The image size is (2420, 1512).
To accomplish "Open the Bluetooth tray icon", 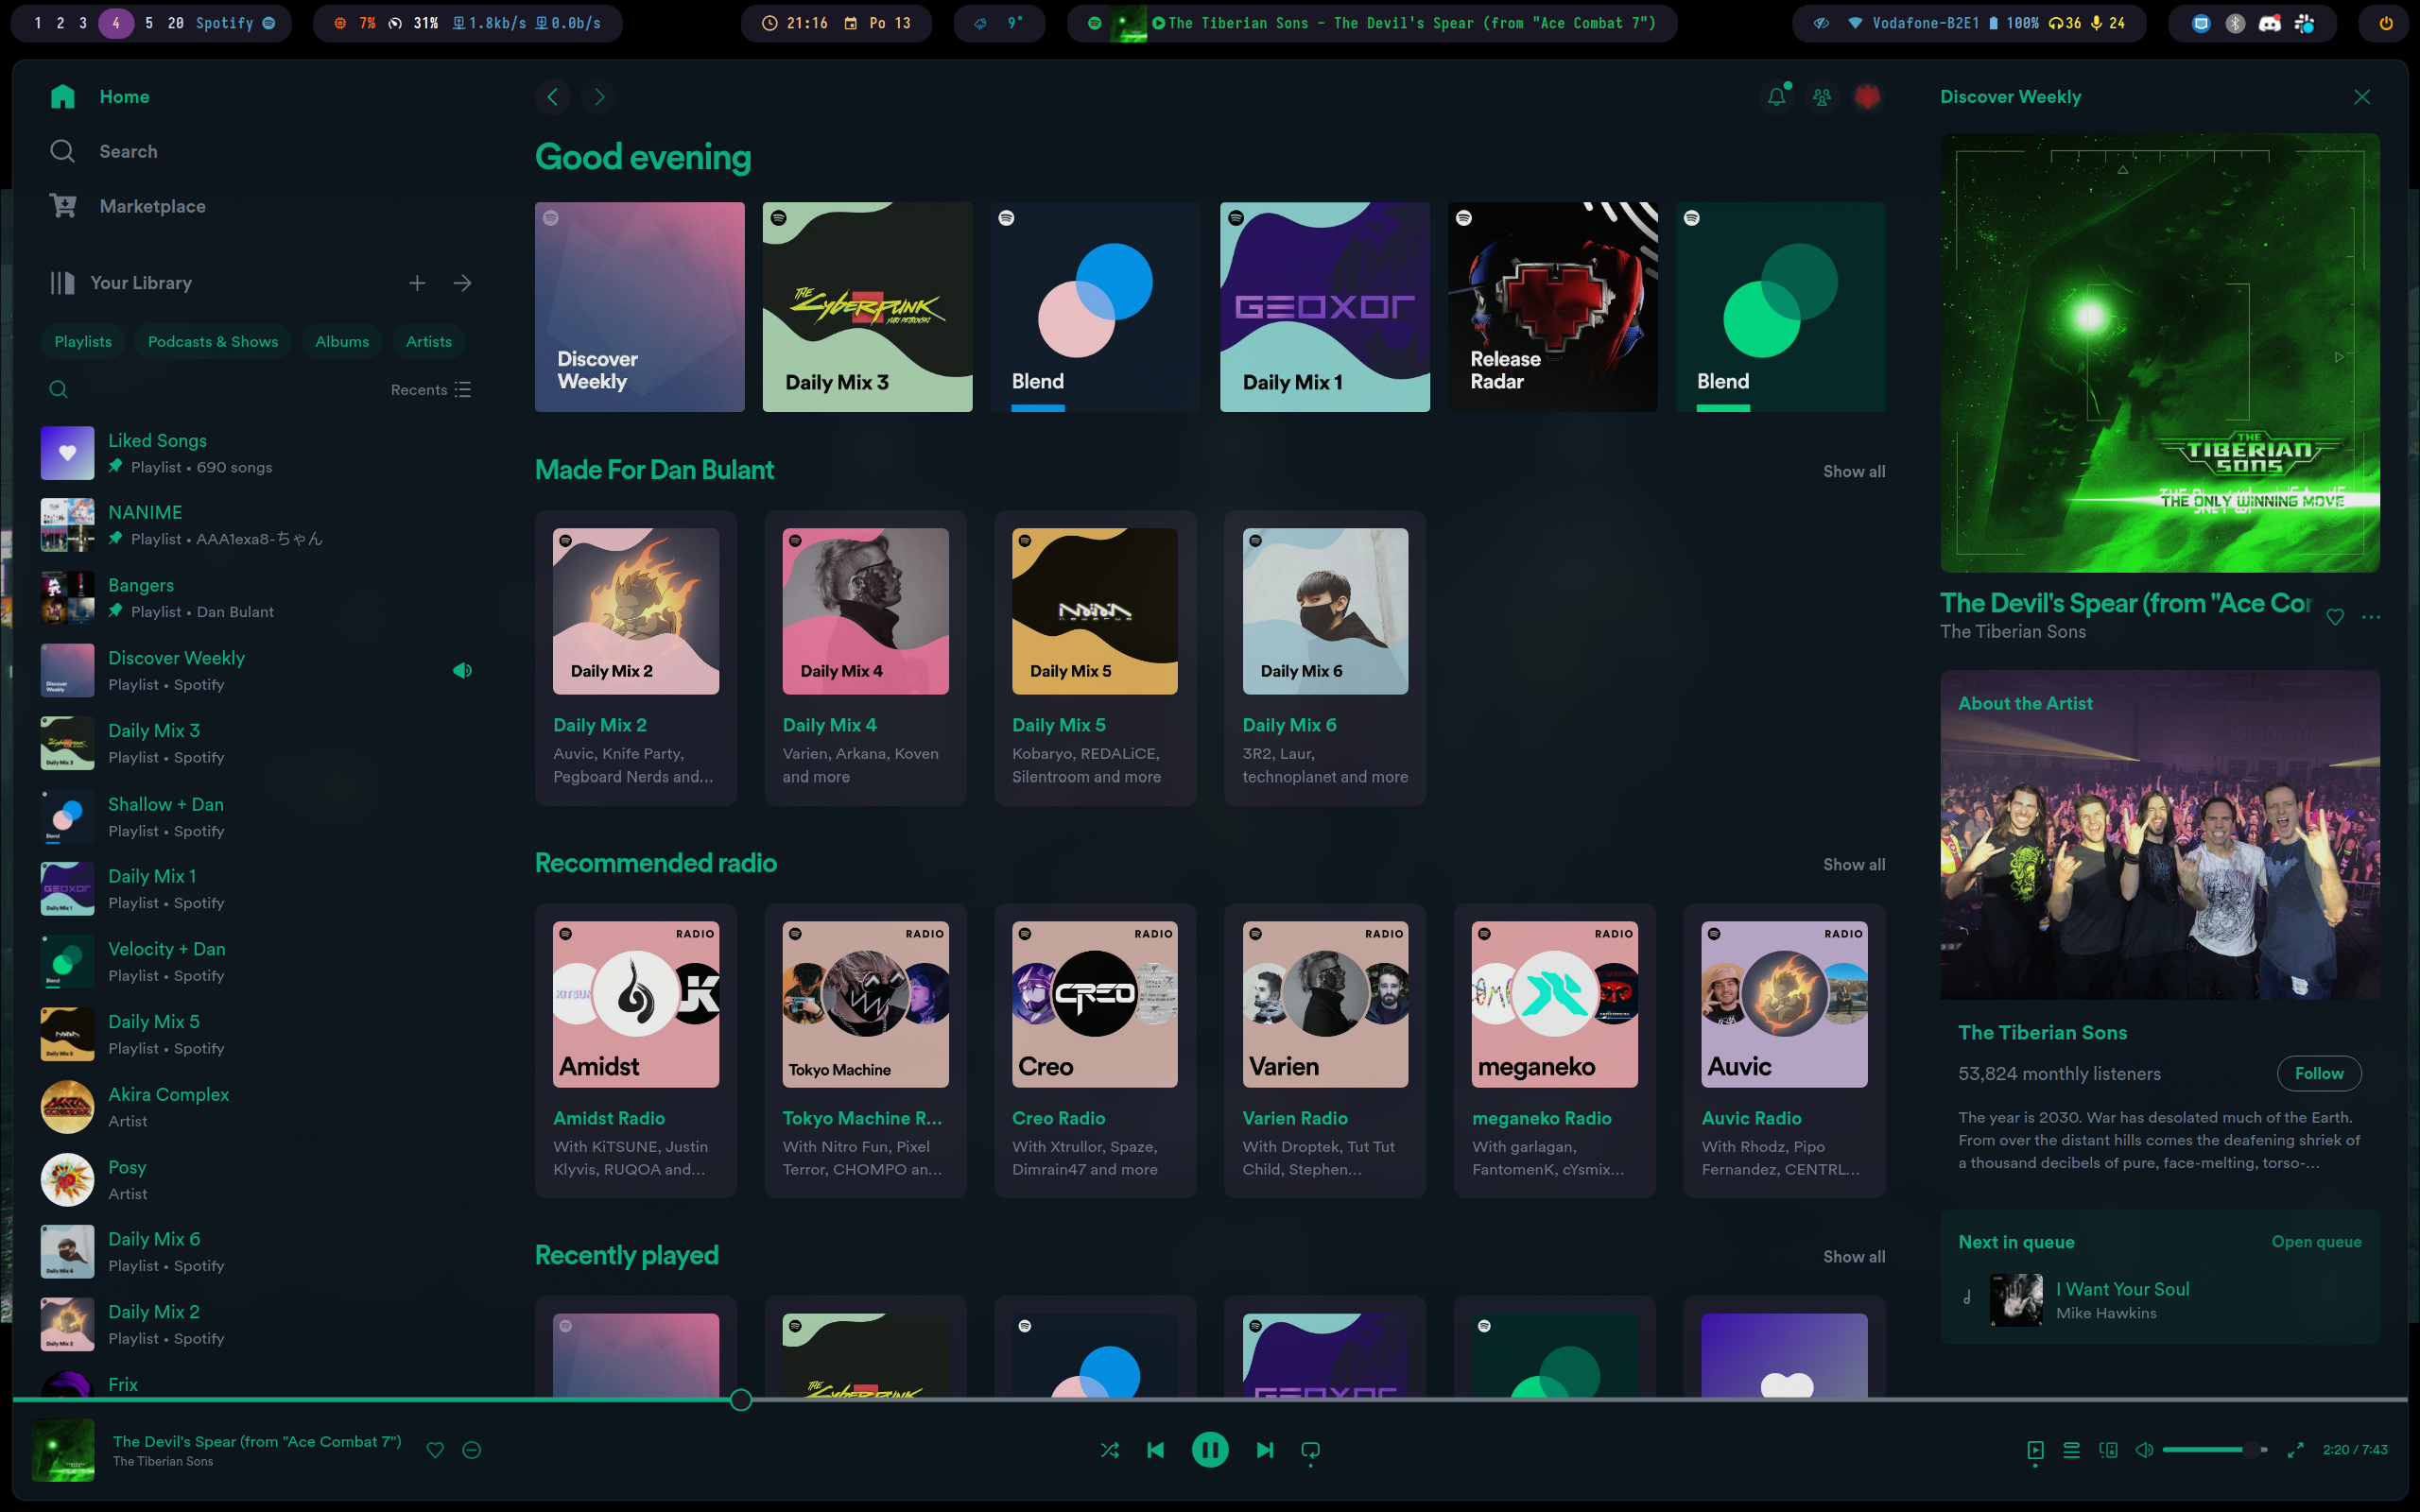I will [2236, 23].
